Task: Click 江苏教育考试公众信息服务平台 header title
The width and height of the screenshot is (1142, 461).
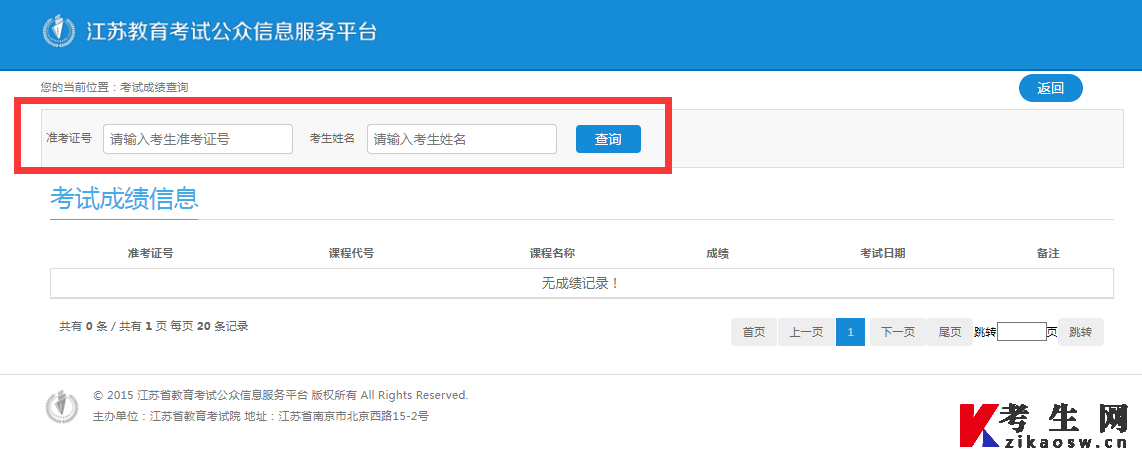Action: [x=232, y=32]
